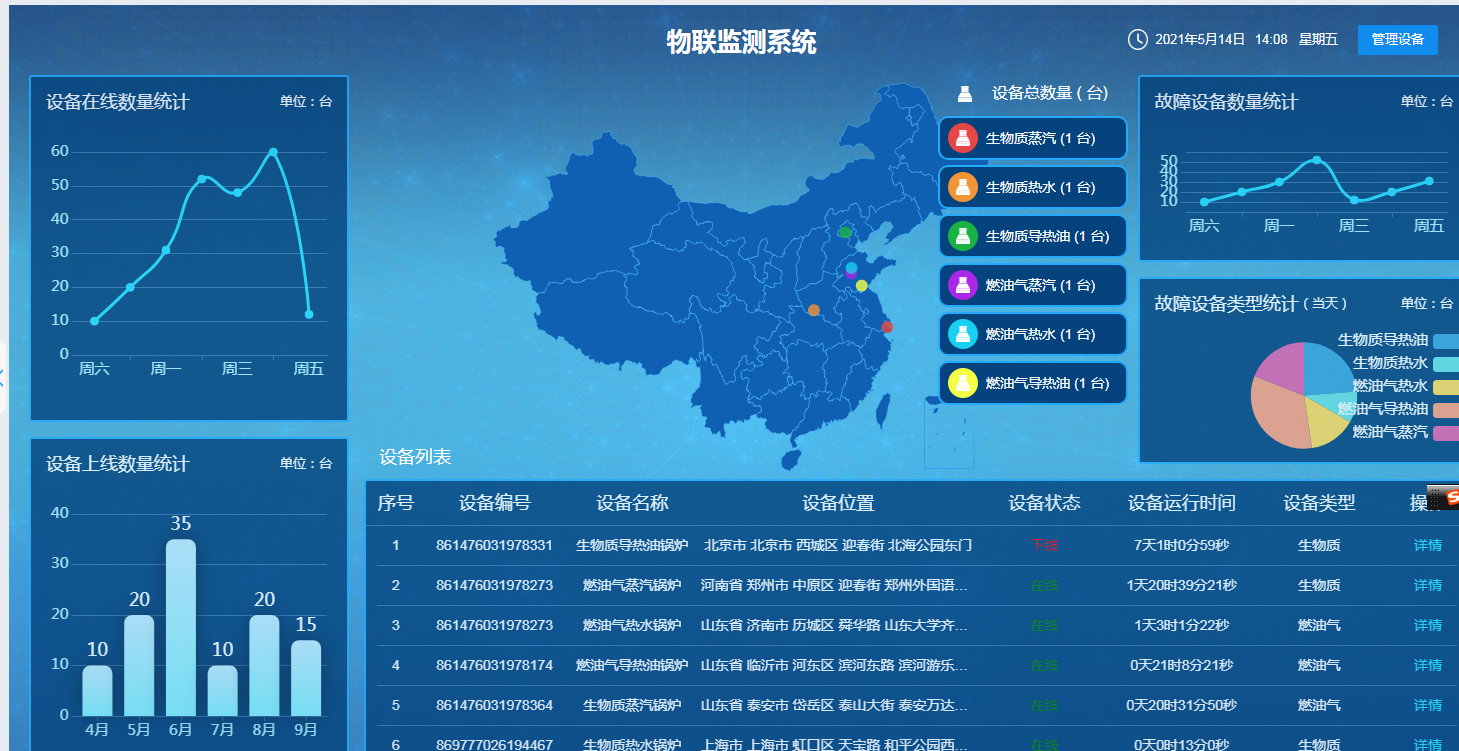Click the green map marker near Beijing
Viewport: 1459px width, 751px height.
pos(845,232)
